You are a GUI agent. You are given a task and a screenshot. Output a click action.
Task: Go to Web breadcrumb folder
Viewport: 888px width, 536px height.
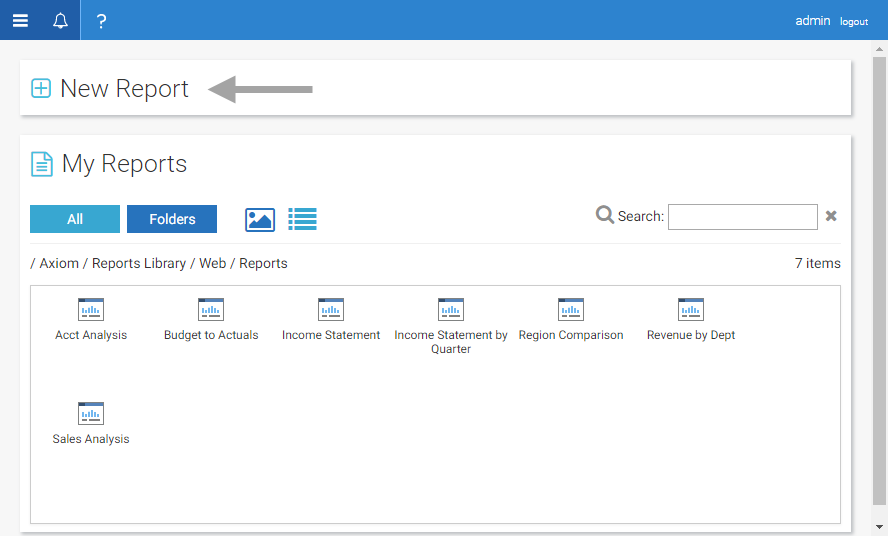click(x=212, y=263)
